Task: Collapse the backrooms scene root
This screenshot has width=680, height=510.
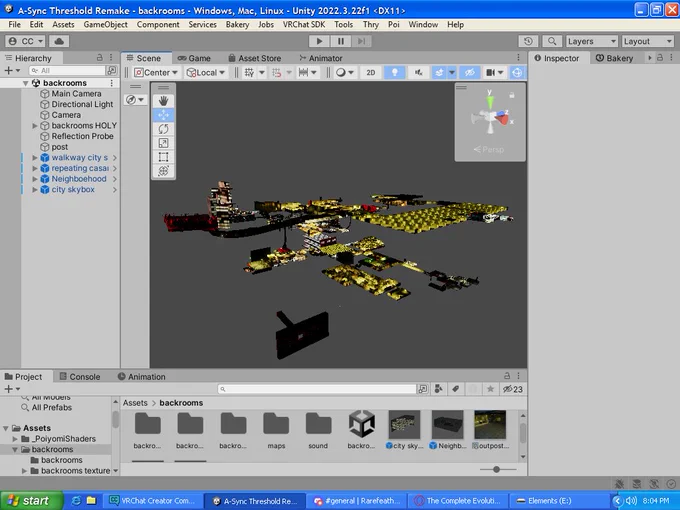Action: click(x=26, y=83)
